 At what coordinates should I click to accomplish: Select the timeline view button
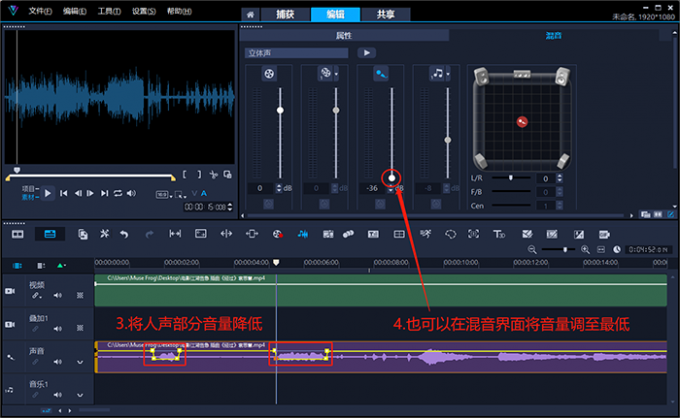pyautogui.click(x=50, y=234)
